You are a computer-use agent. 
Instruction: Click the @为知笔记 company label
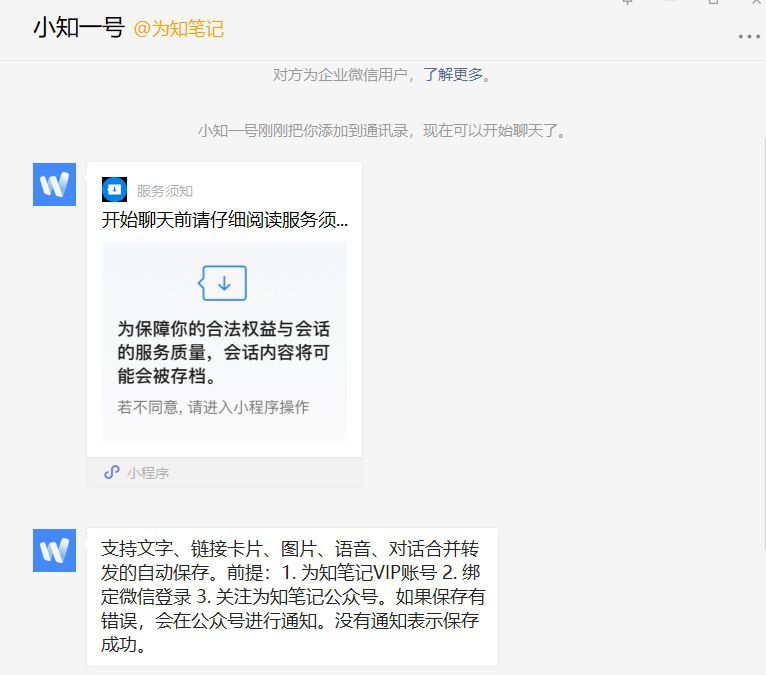pos(179,29)
